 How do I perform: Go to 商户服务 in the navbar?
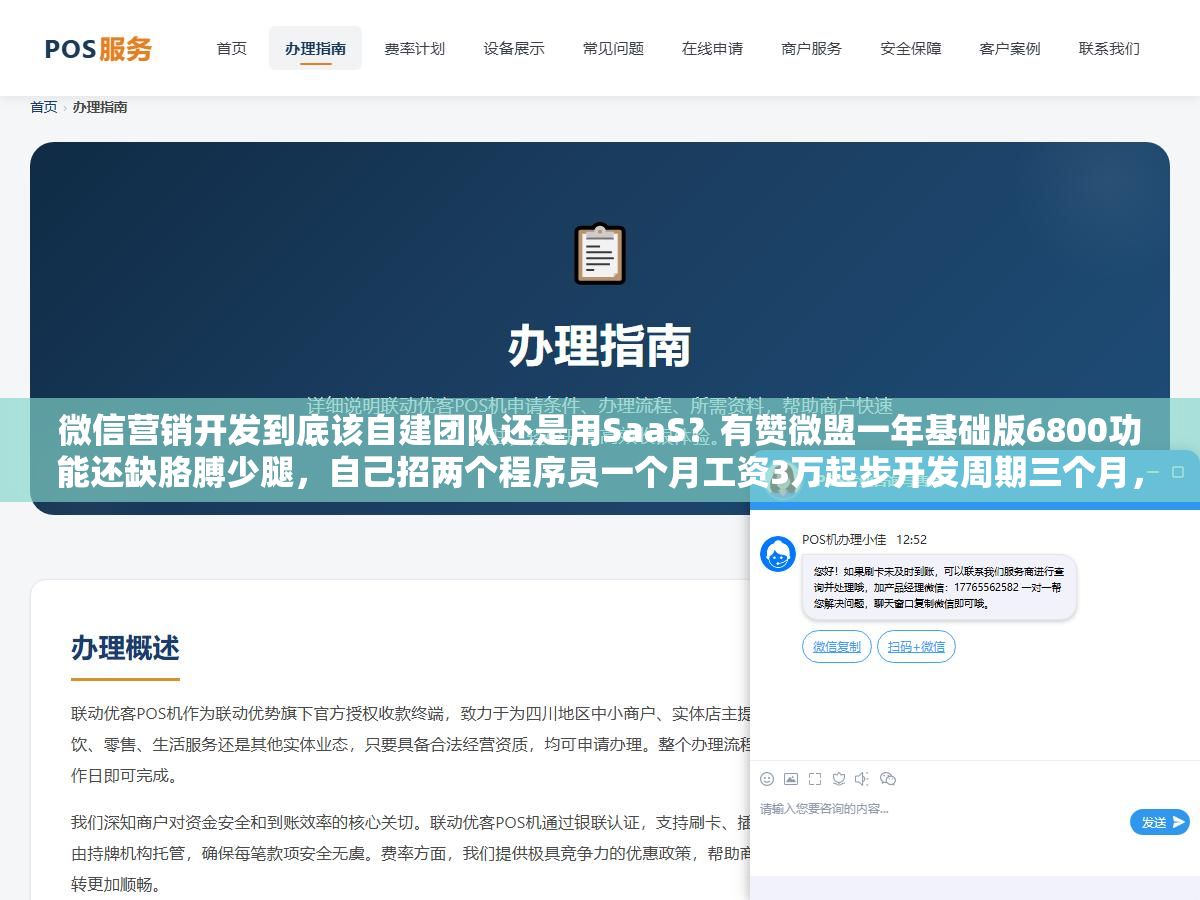point(811,48)
